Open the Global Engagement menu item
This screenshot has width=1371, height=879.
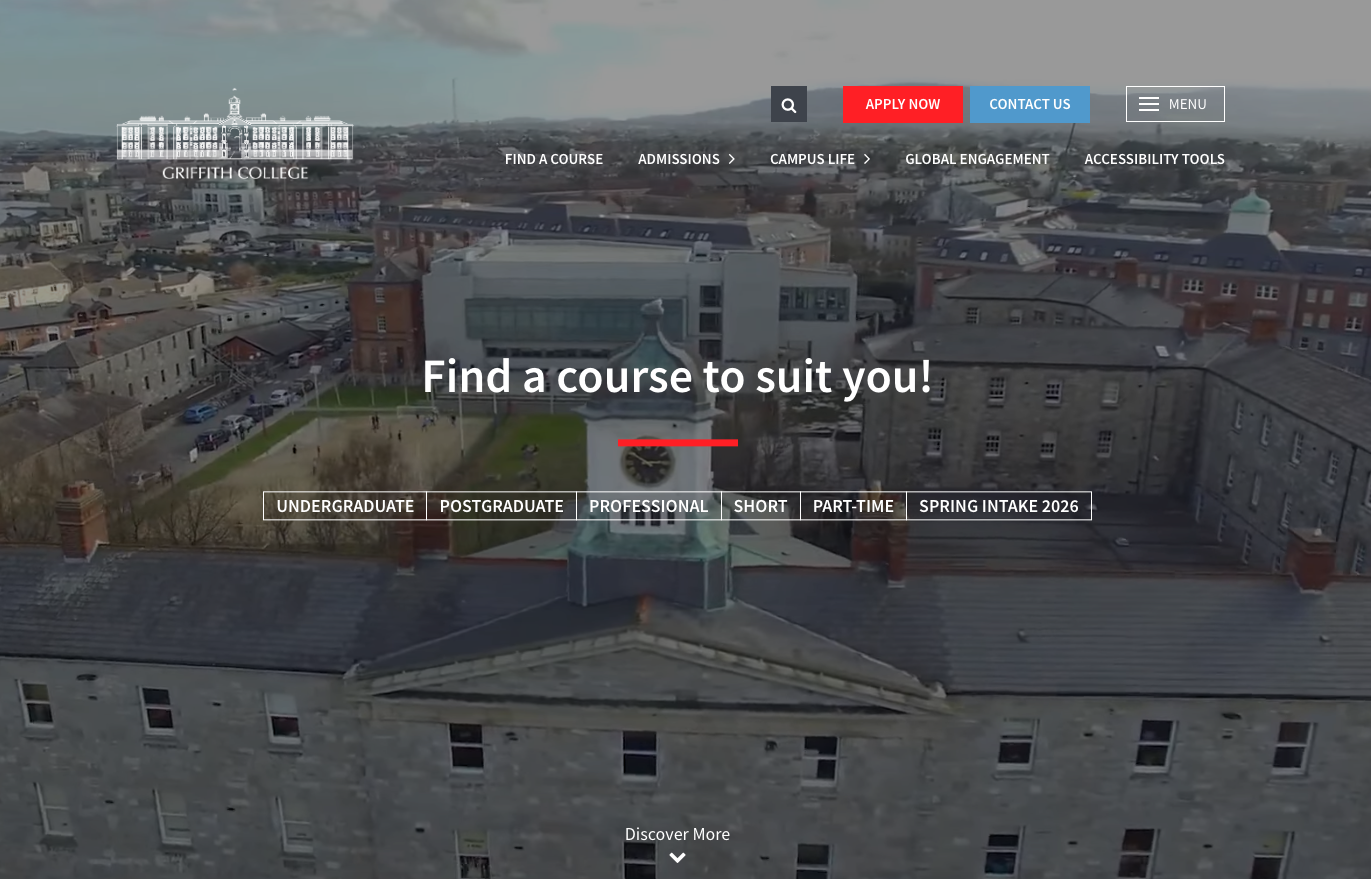point(977,159)
